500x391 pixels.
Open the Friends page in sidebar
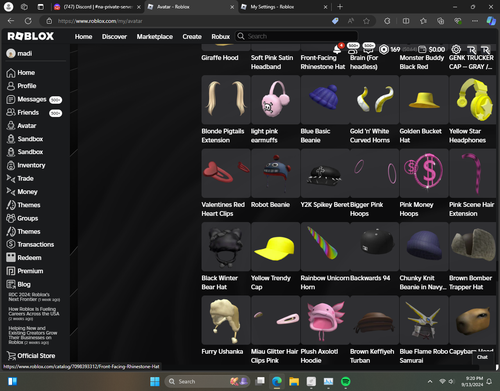tap(34, 113)
